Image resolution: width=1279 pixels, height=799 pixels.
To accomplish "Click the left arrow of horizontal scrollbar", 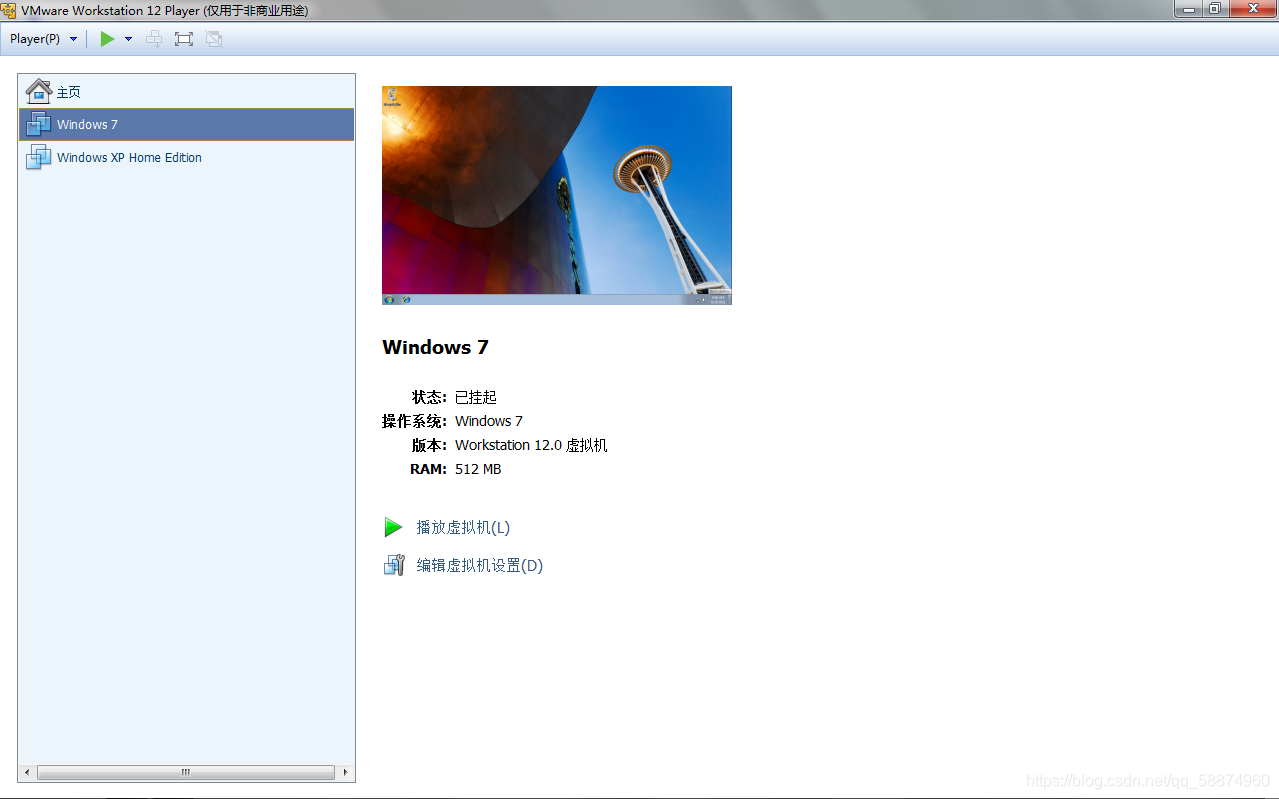I will (x=27, y=773).
